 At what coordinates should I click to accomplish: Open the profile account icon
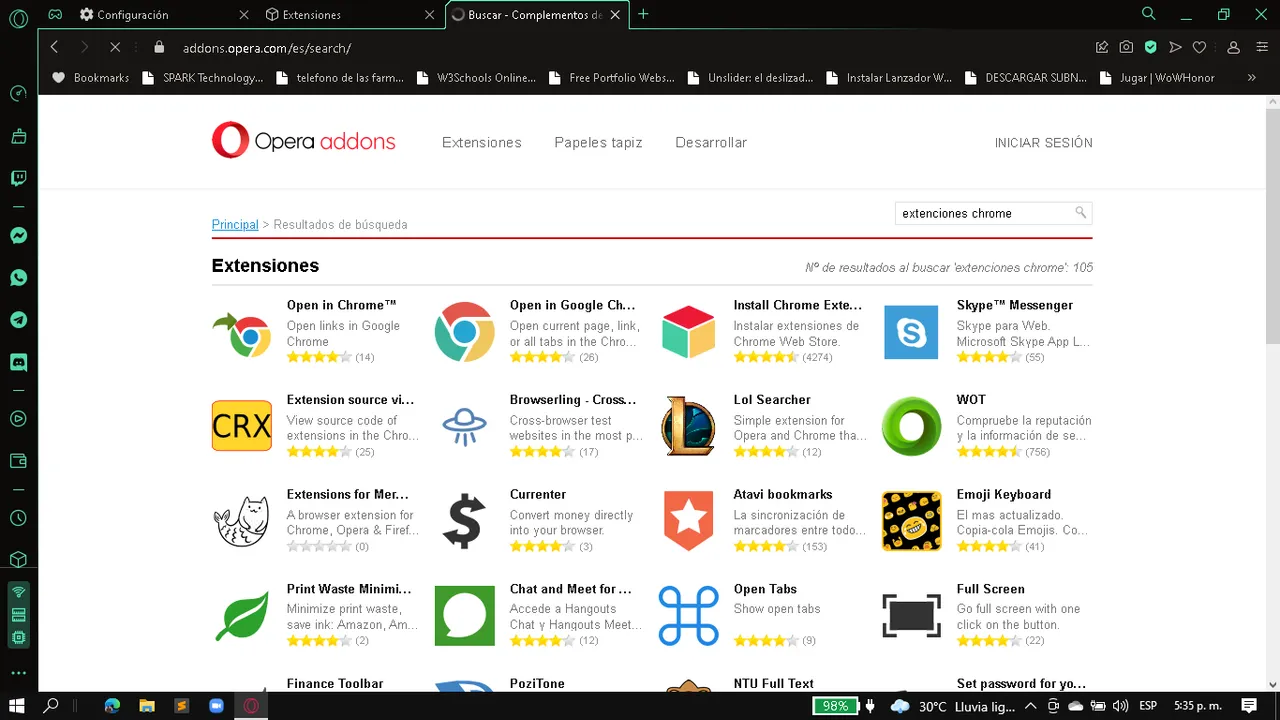click(x=1234, y=47)
